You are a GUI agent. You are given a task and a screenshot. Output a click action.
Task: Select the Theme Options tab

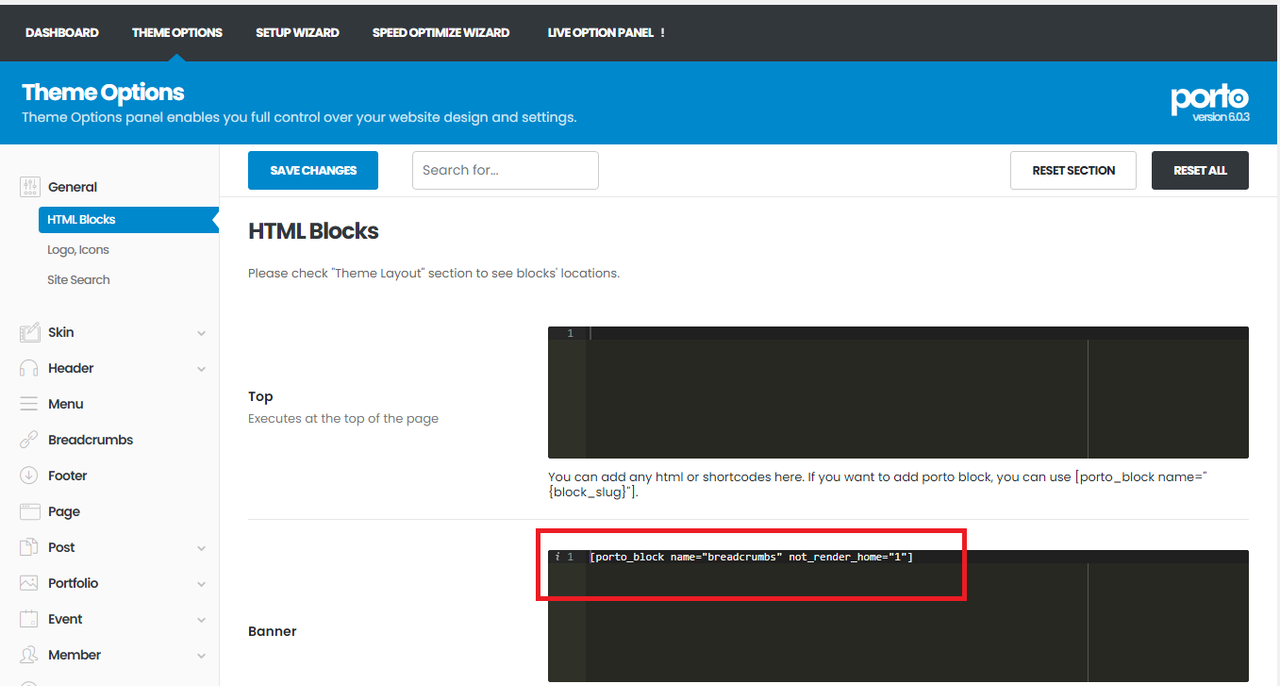(177, 33)
